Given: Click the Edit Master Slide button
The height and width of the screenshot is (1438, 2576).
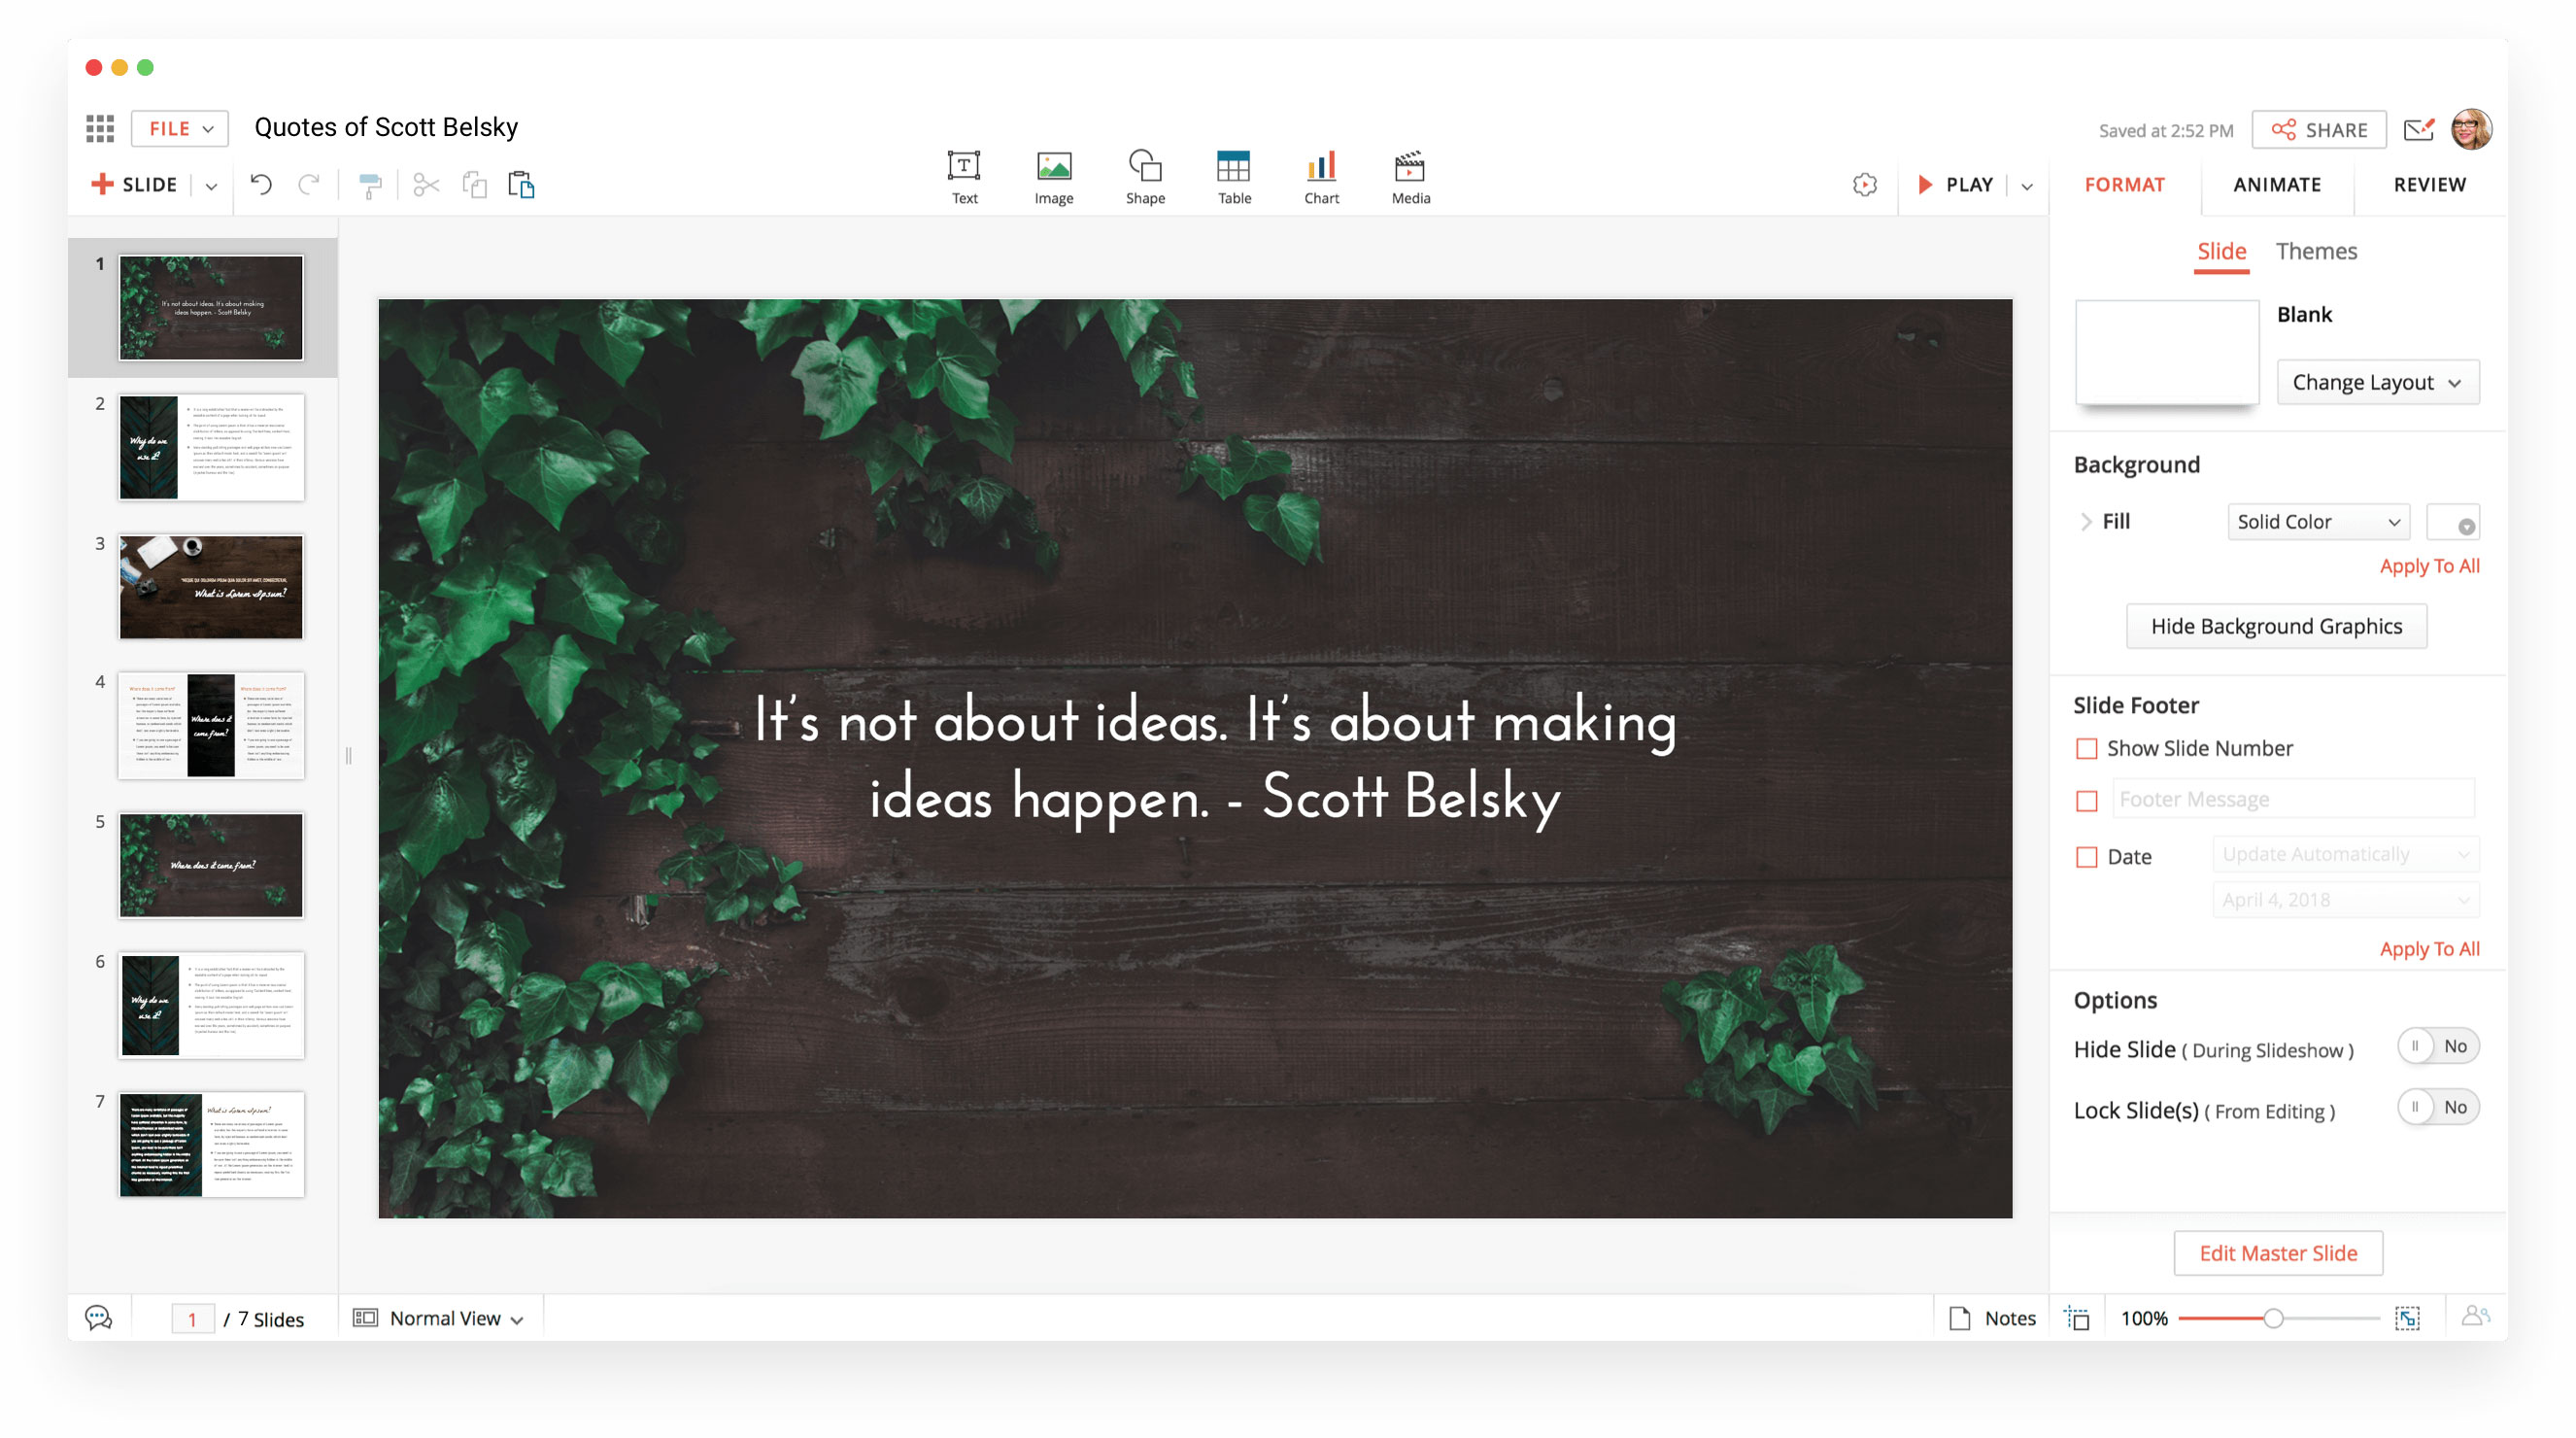Looking at the screenshot, I should (x=2277, y=1252).
